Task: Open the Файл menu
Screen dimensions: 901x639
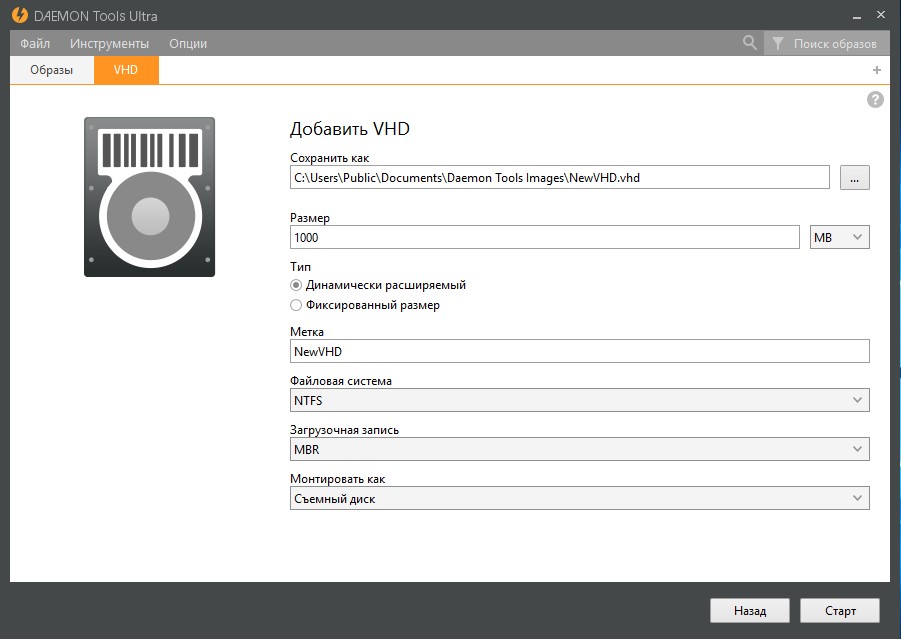Action: coord(35,44)
